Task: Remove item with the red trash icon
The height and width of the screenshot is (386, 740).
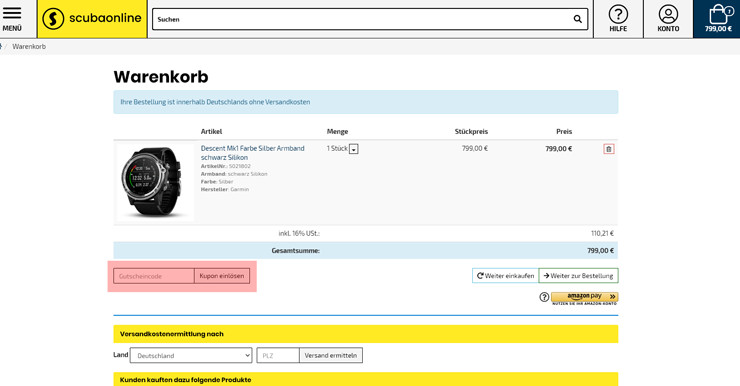Action: [608, 149]
